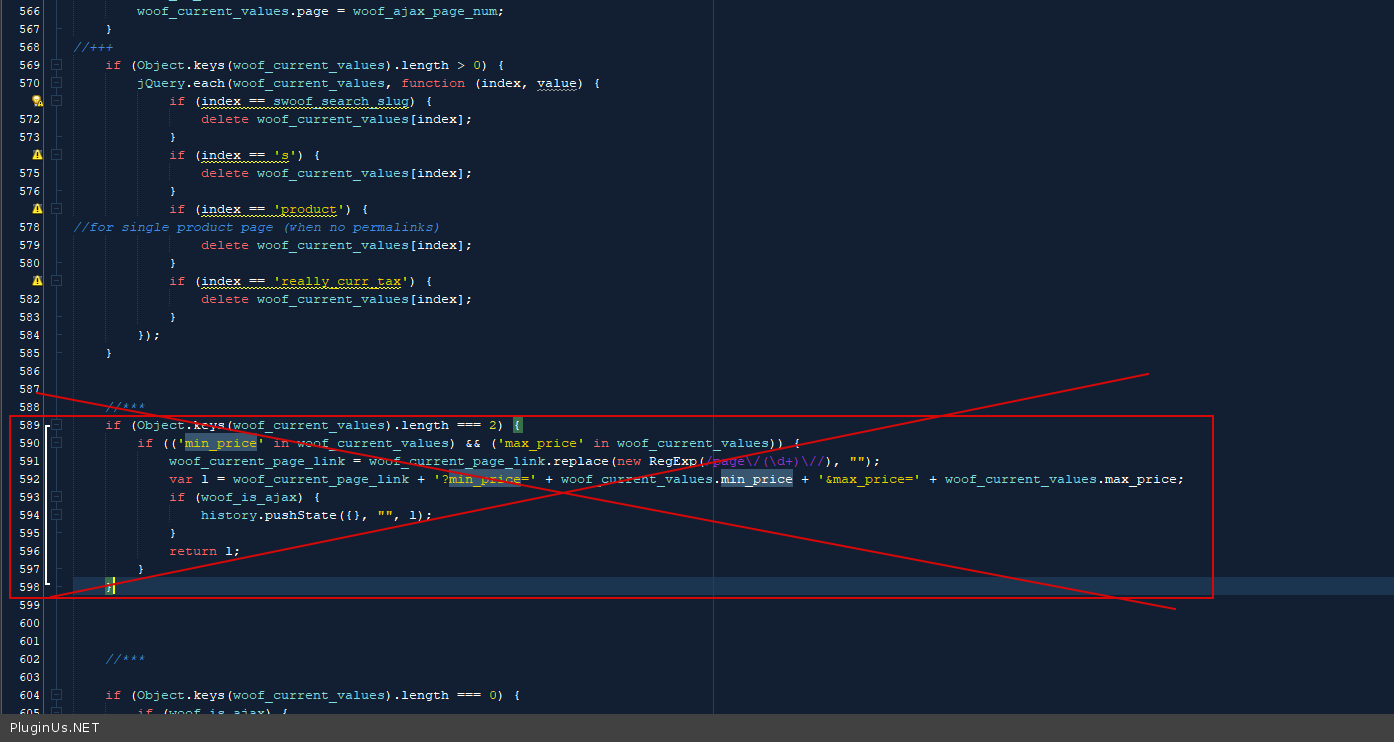Screen dimensions: 1394x742
Task: Collapse the woof_is_ajax fold at line 593
Action: (57, 497)
